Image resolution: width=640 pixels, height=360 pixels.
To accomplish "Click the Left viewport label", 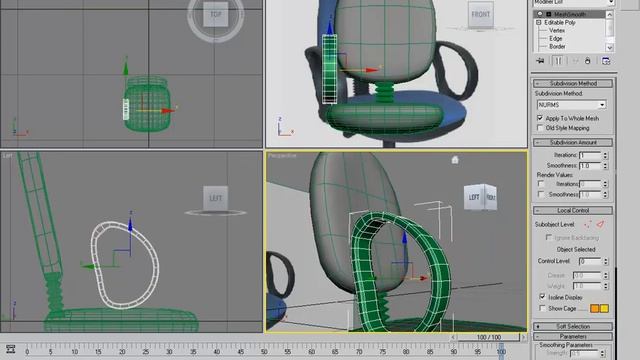I will click(x=7, y=156).
